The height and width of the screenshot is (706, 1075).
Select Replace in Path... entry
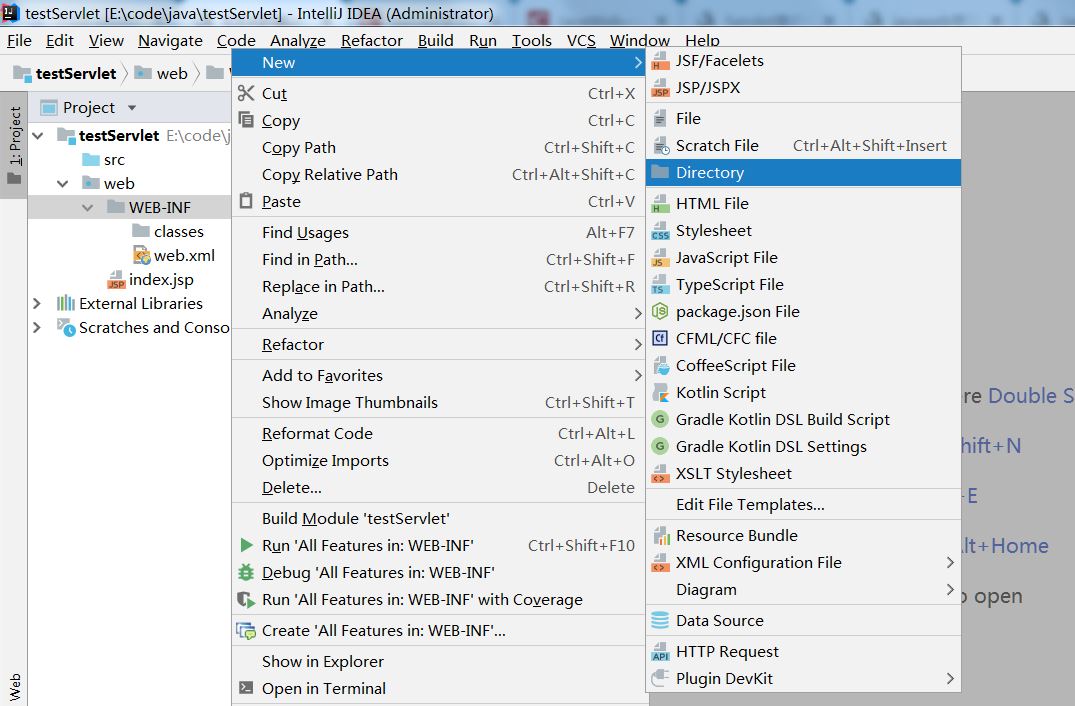coord(439,287)
